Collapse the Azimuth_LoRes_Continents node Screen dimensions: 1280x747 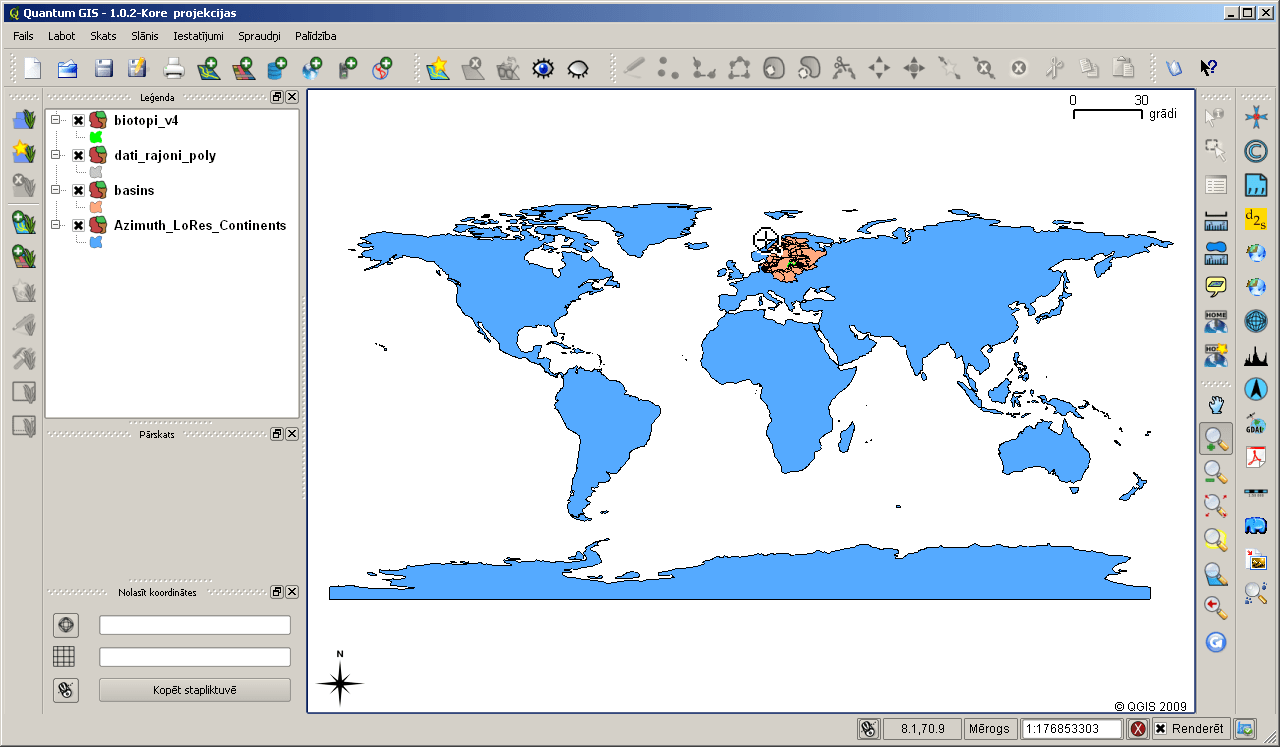(56, 225)
